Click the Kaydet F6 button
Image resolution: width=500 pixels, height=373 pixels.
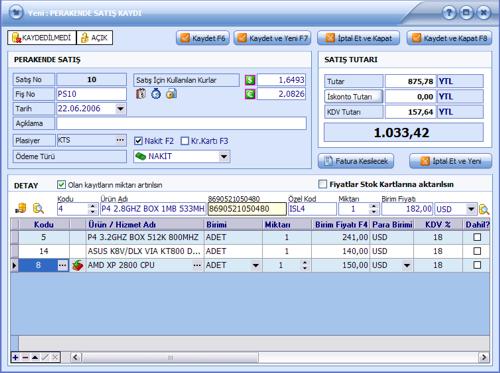pyautogui.click(x=203, y=38)
